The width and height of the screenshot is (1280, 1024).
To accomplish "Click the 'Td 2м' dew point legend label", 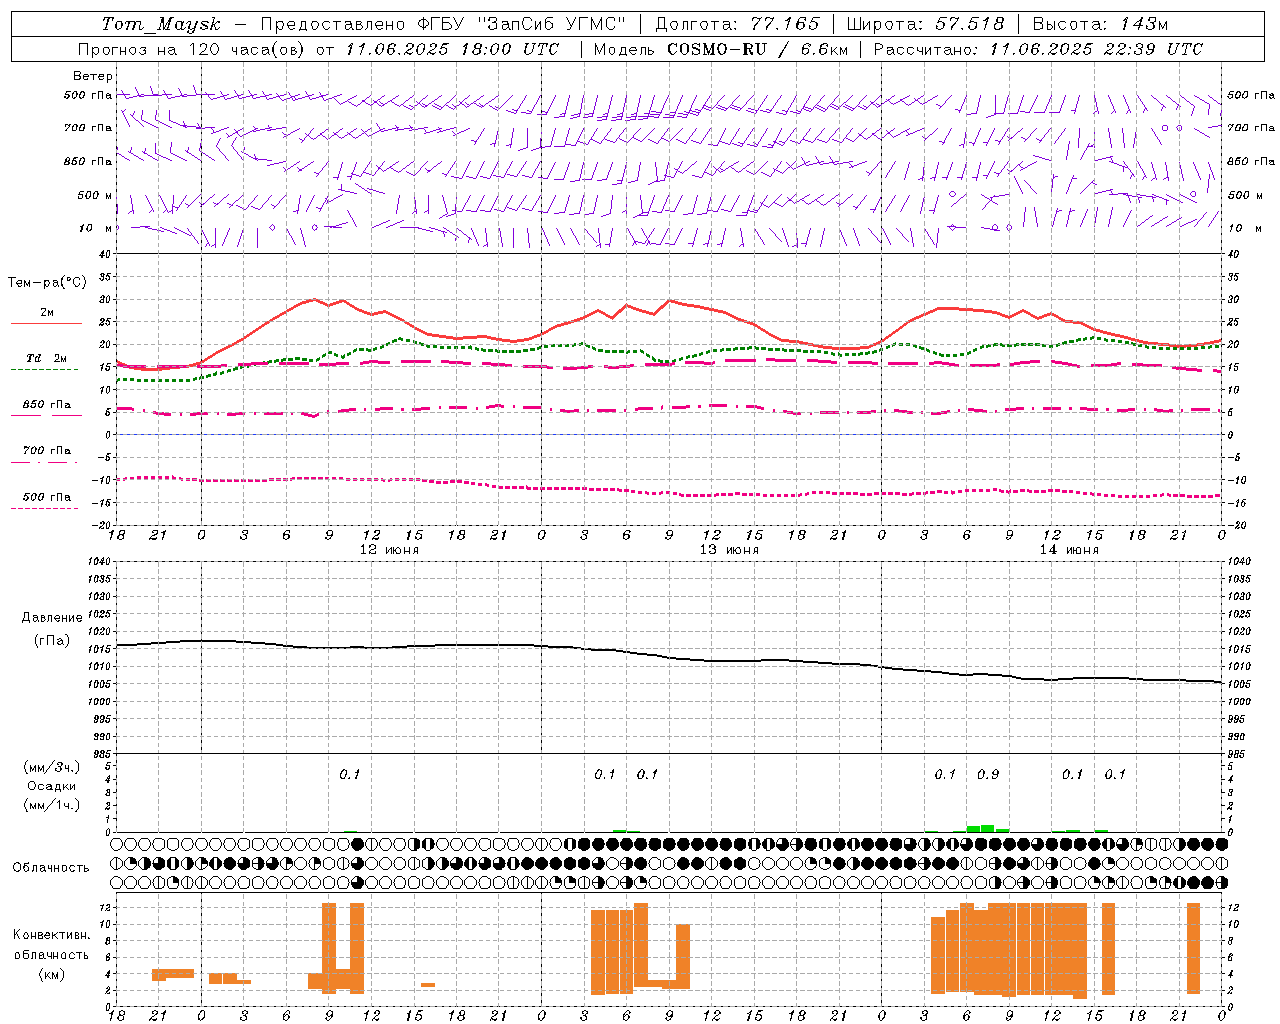I will click(x=47, y=358).
